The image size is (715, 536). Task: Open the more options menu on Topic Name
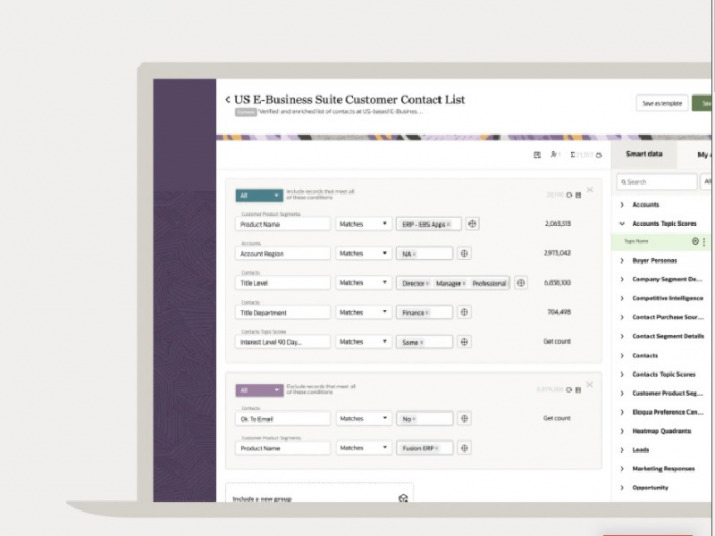704,242
